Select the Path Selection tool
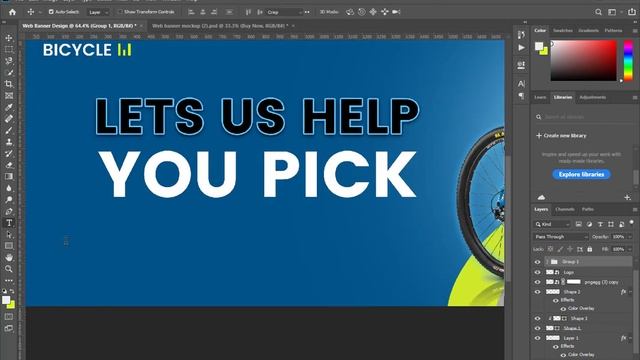This screenshot has height=360, width=640. 9,235
